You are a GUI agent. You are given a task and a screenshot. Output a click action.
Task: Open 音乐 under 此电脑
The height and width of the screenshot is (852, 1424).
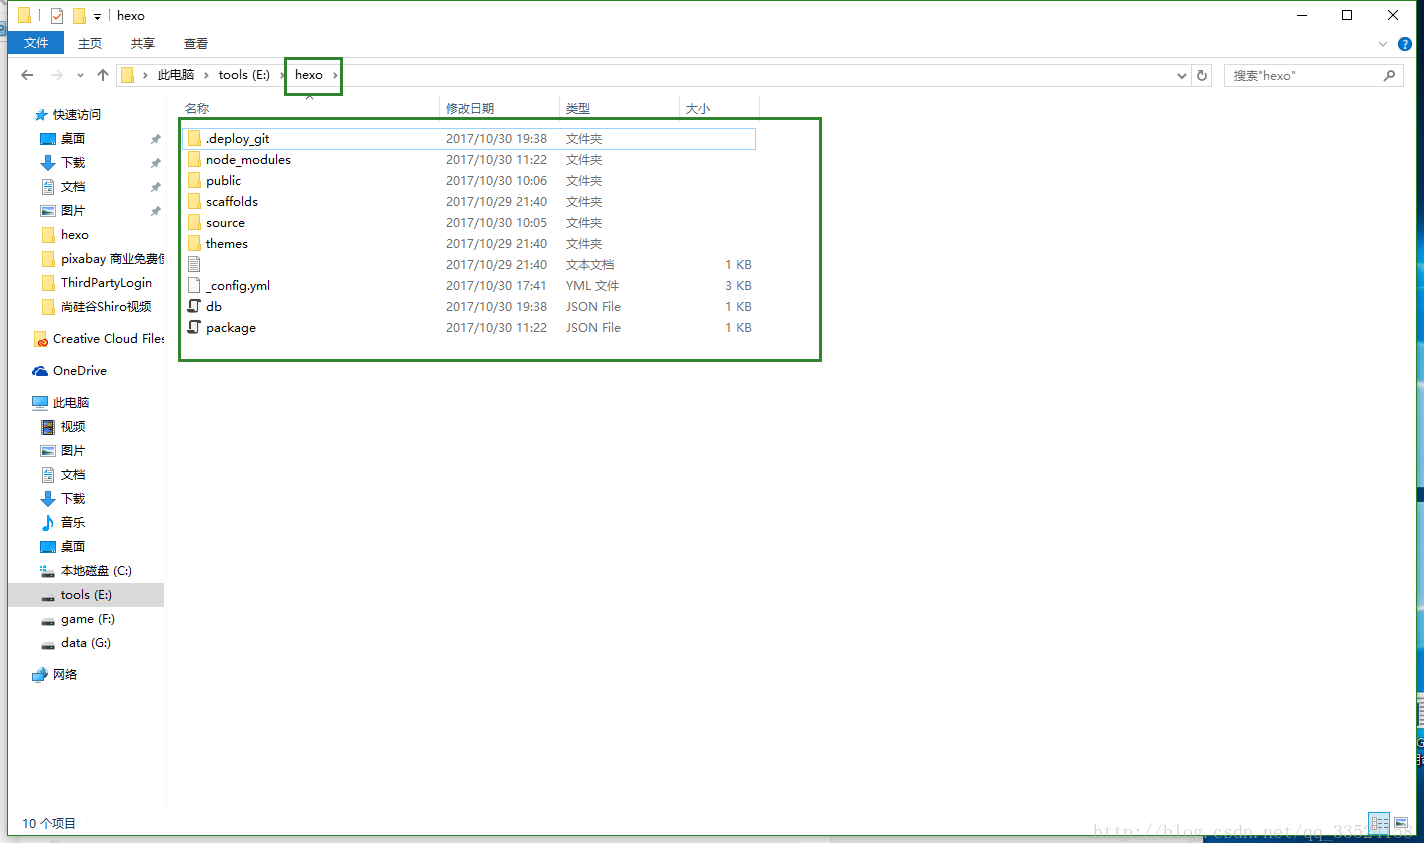click(73, 523)
